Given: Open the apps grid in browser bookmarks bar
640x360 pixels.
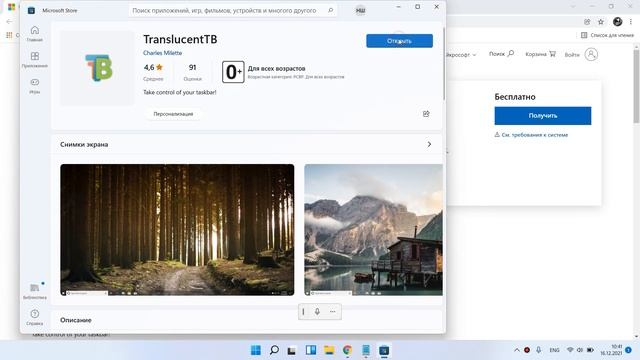Looking at the screenshot, I should point(9,35).
